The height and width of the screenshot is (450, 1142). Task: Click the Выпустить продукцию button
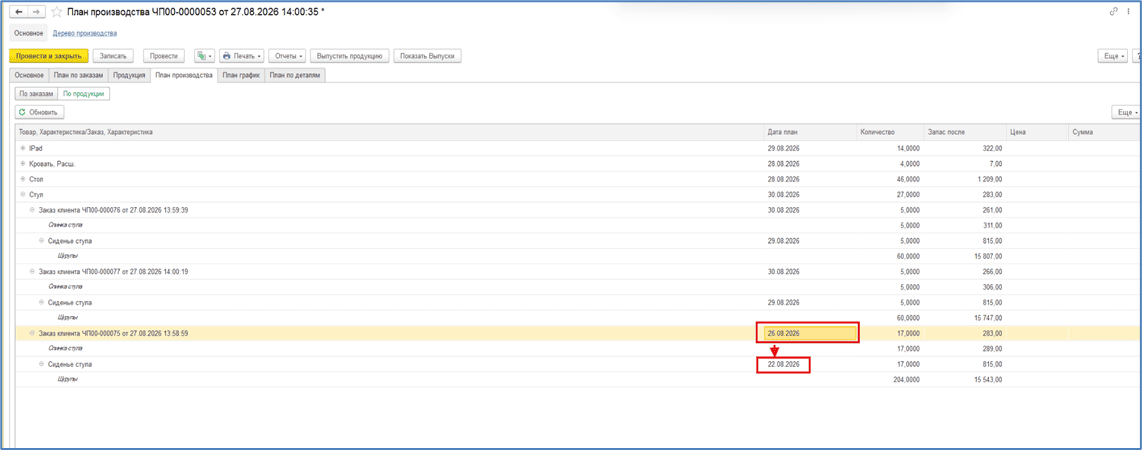coord(350,56)
